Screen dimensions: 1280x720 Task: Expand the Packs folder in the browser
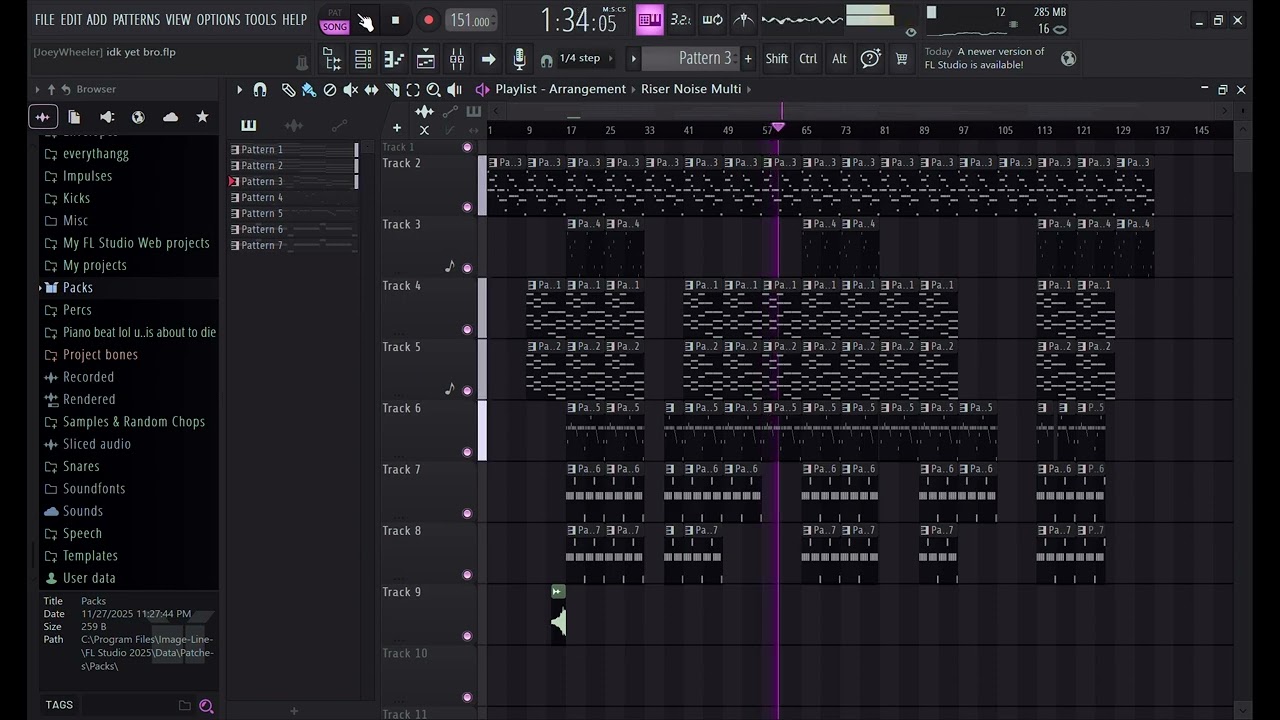[78, 288]
